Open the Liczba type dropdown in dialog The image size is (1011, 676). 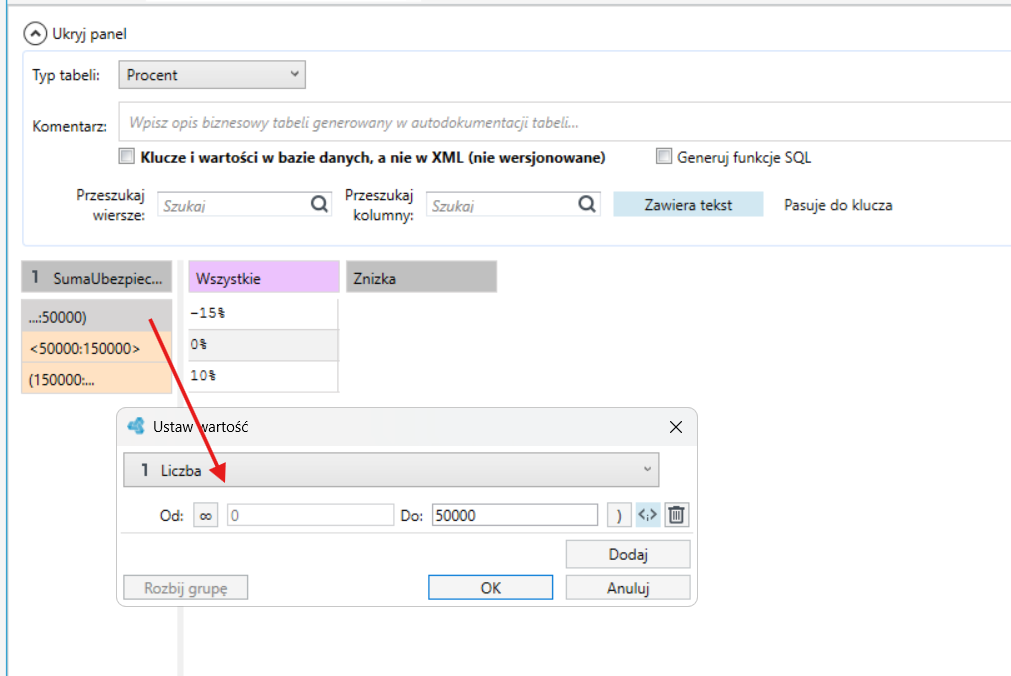[x=391, y=470]
